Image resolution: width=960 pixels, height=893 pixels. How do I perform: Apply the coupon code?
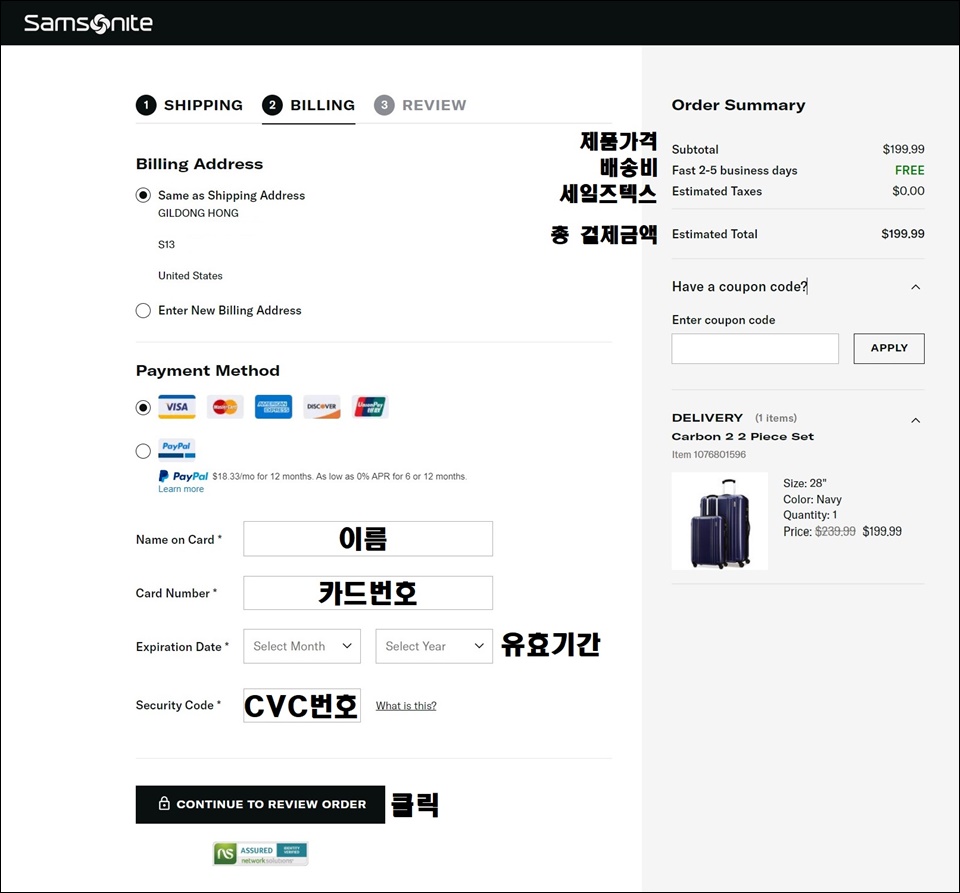889,348
